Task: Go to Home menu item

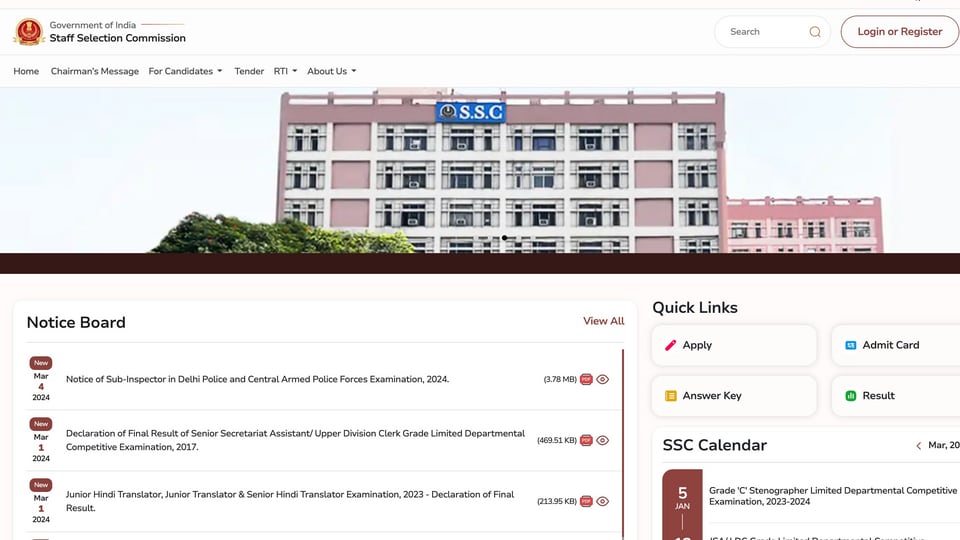Action: coord(26,71)
